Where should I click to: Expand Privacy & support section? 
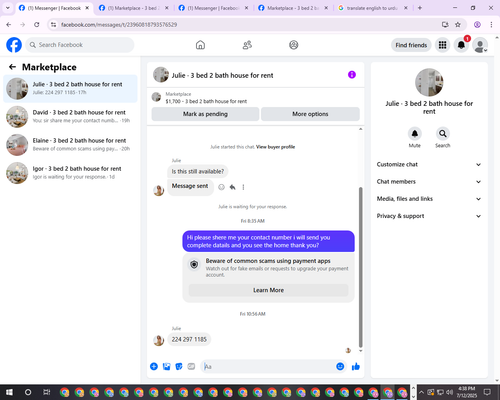[429, 216]
